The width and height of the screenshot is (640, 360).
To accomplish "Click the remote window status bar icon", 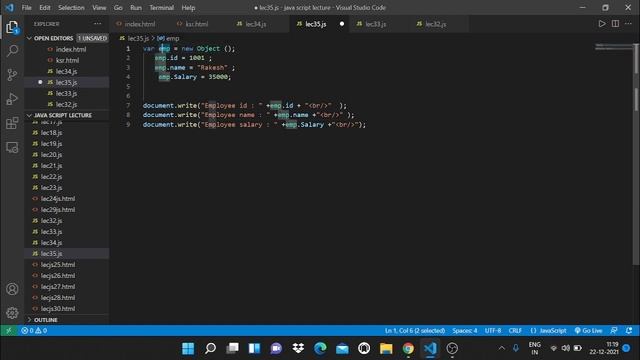I will tap(9, 331).
